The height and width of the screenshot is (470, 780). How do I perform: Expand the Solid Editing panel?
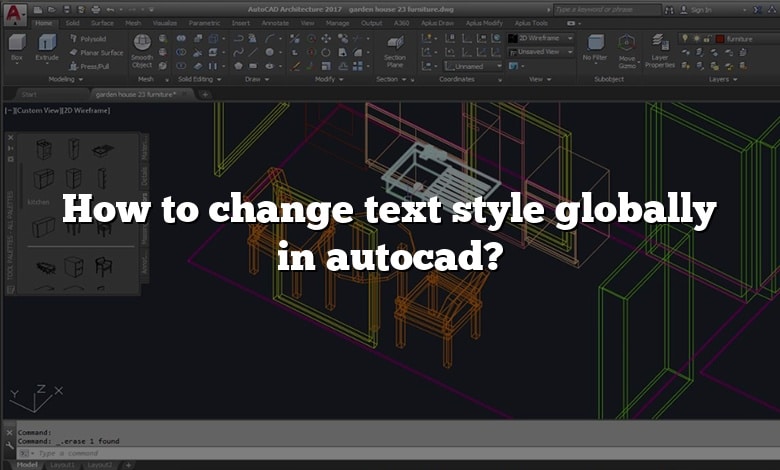[x=199, y=79]
